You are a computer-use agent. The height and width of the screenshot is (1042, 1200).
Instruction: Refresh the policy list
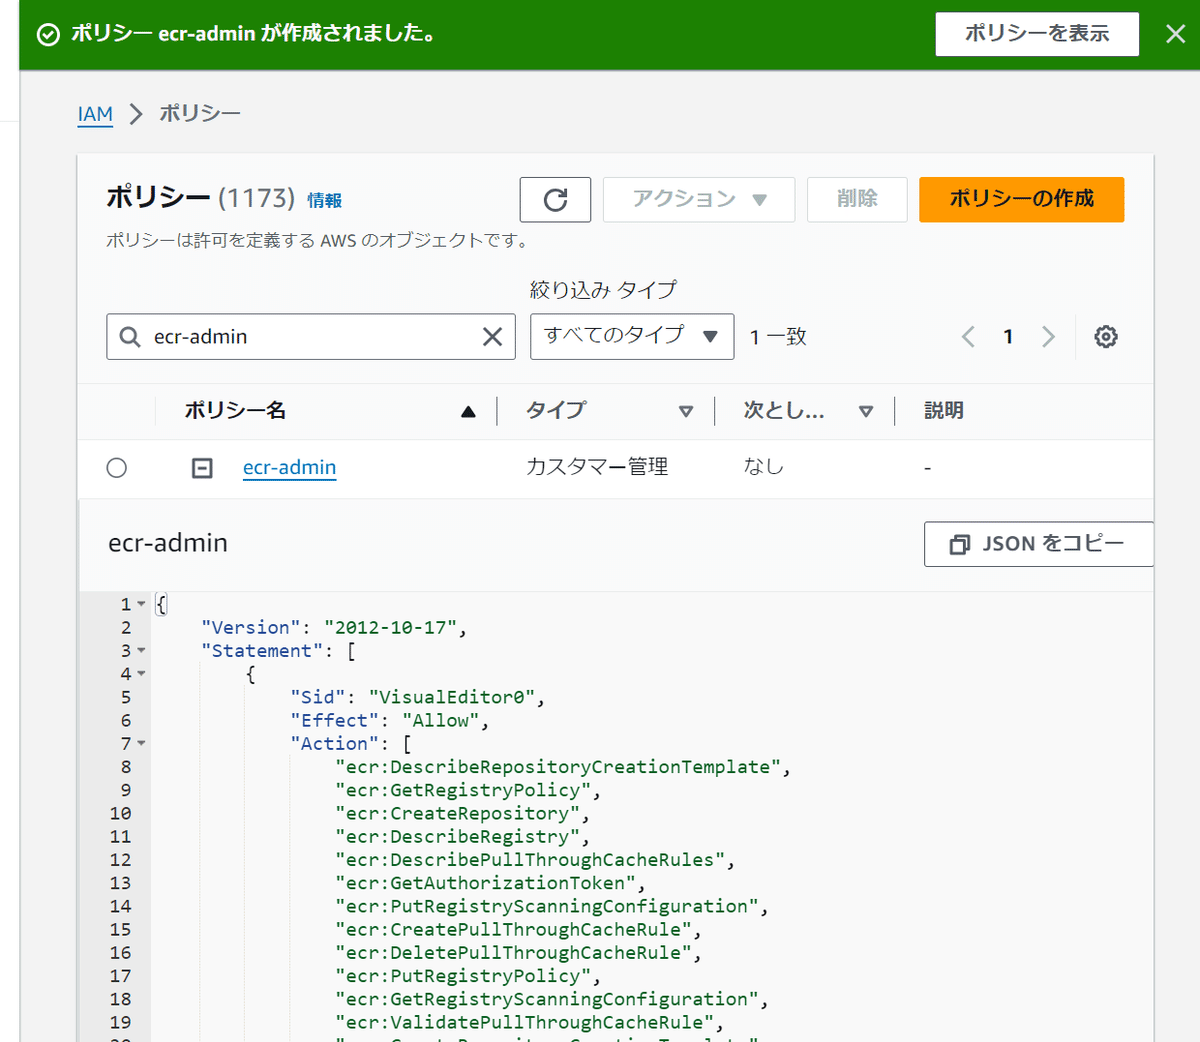click(x=555, y=199)
